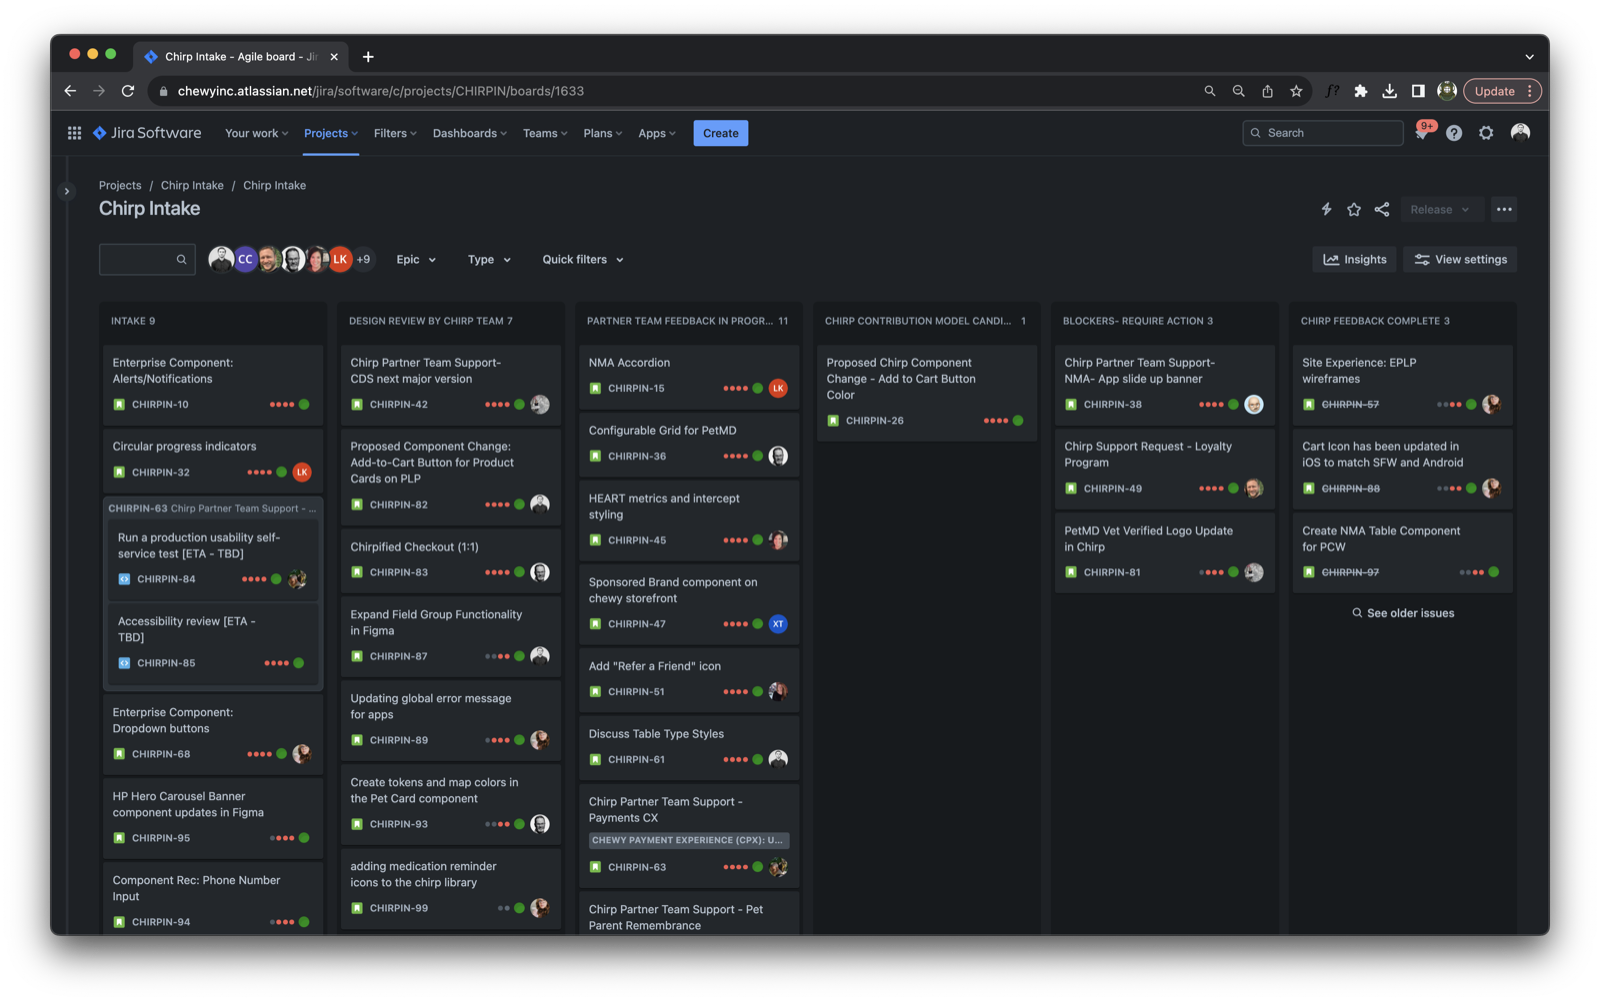Open the CHIRPIN-63 parent issue header
The width and height of the screenshot is (1600, 1002).
click(212, 508)
